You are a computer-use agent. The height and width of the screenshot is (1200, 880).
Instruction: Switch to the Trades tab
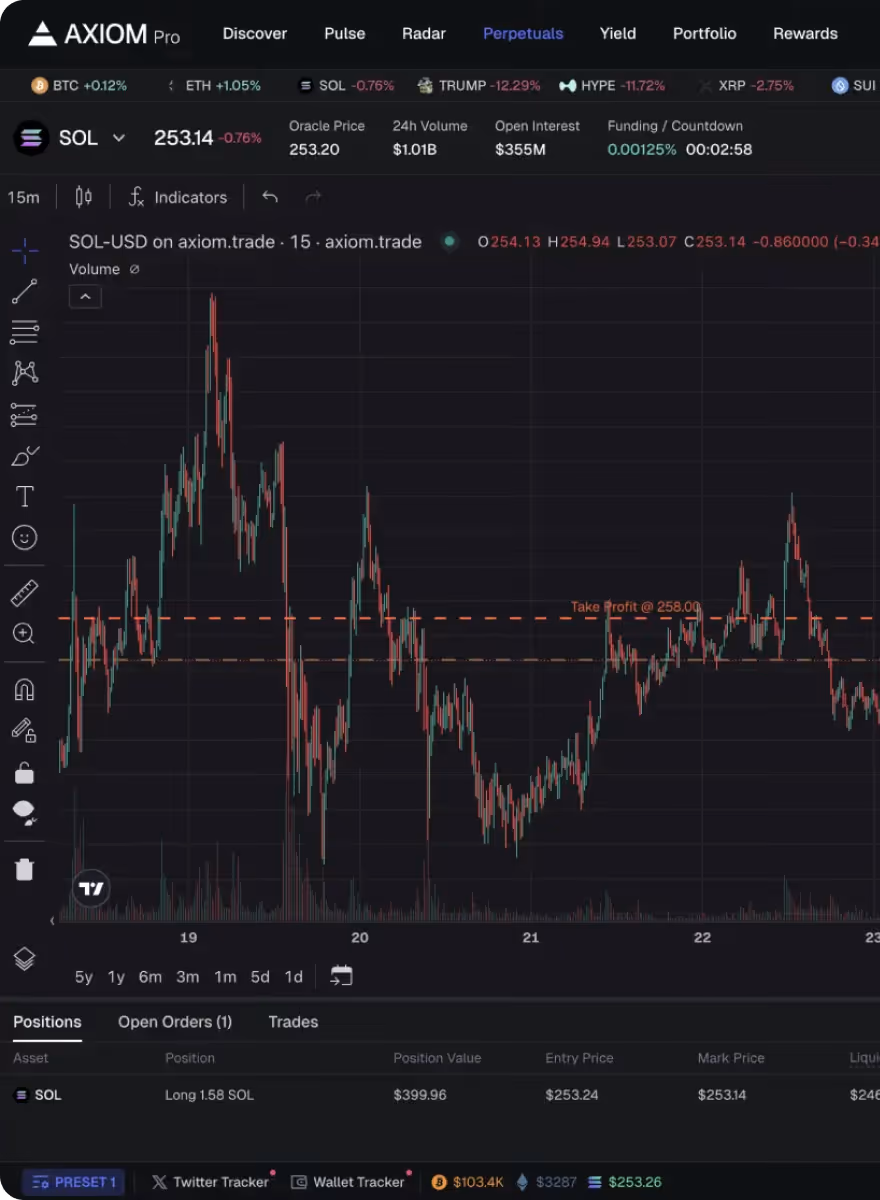(293, 1022)
